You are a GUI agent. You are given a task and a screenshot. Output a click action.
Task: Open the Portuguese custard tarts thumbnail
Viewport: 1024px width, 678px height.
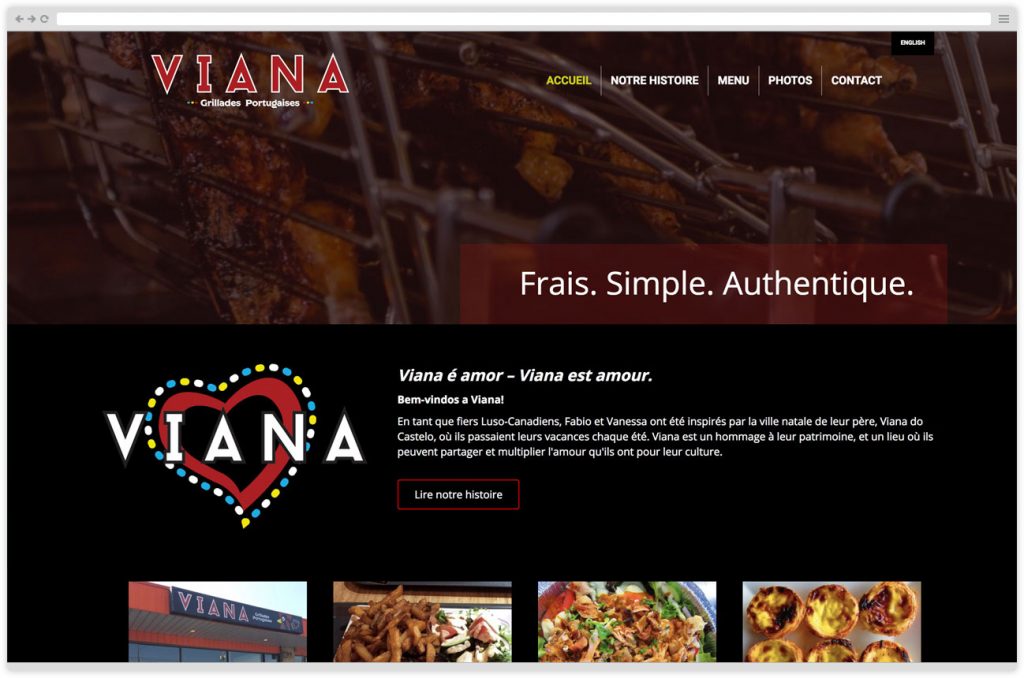(831, 622)
